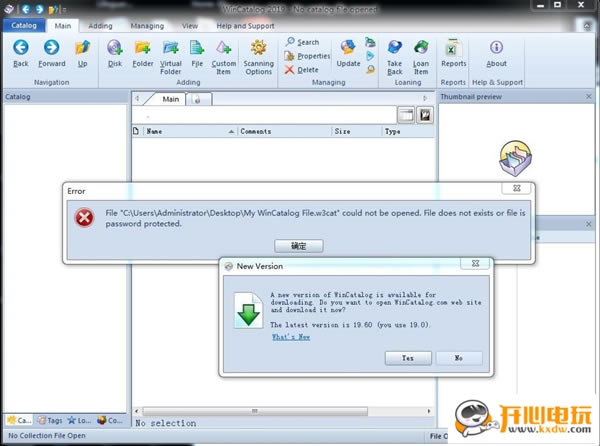Screen dimensions: 600x446
Task: Open the About dialog icon
Action: (496, 47)
